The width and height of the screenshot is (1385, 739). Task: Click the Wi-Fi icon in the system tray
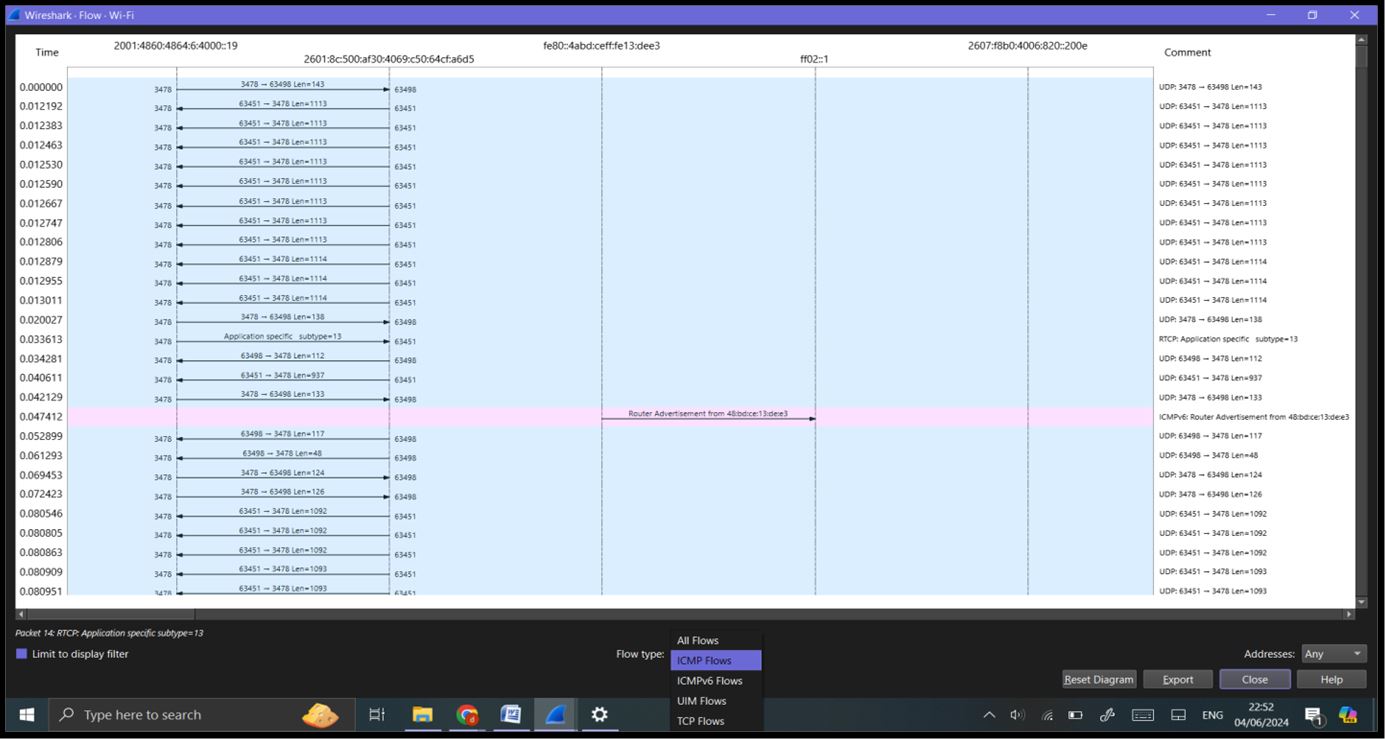(1046, 714)
